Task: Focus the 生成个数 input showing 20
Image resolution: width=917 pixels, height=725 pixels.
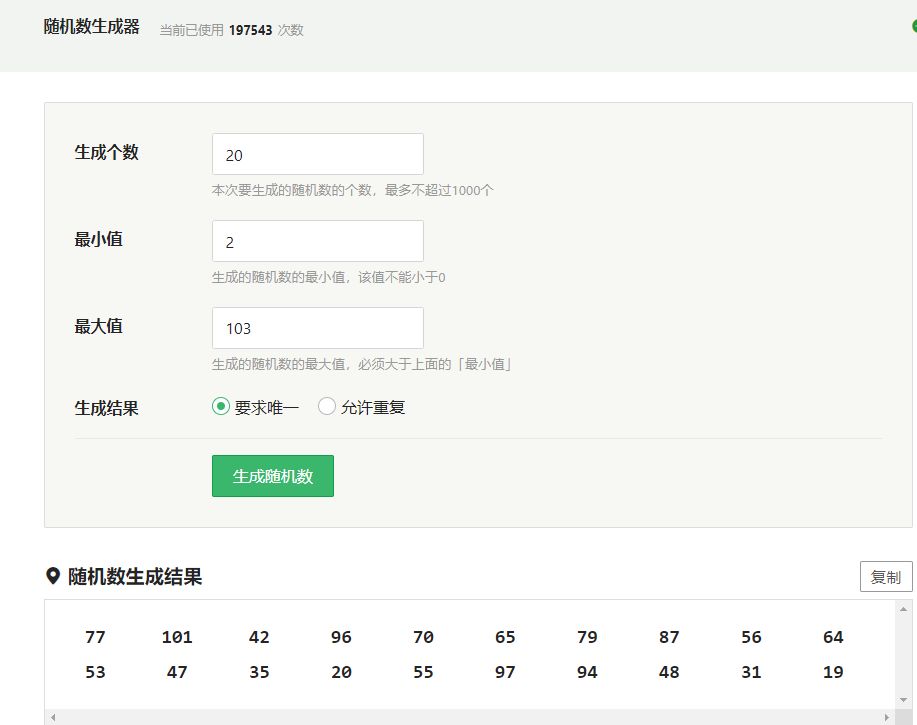Action: click(317, 155)
